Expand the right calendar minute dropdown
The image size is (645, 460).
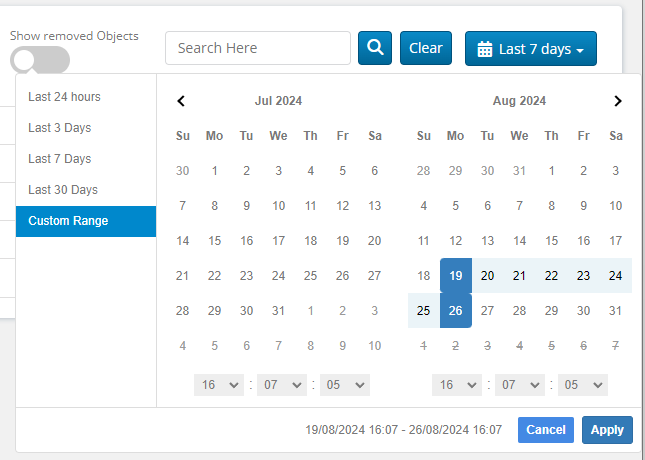[x=519, y=385]
